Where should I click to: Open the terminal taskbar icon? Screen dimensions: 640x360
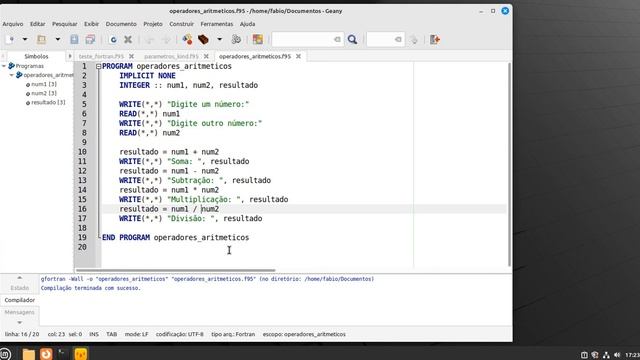(63, 354)
